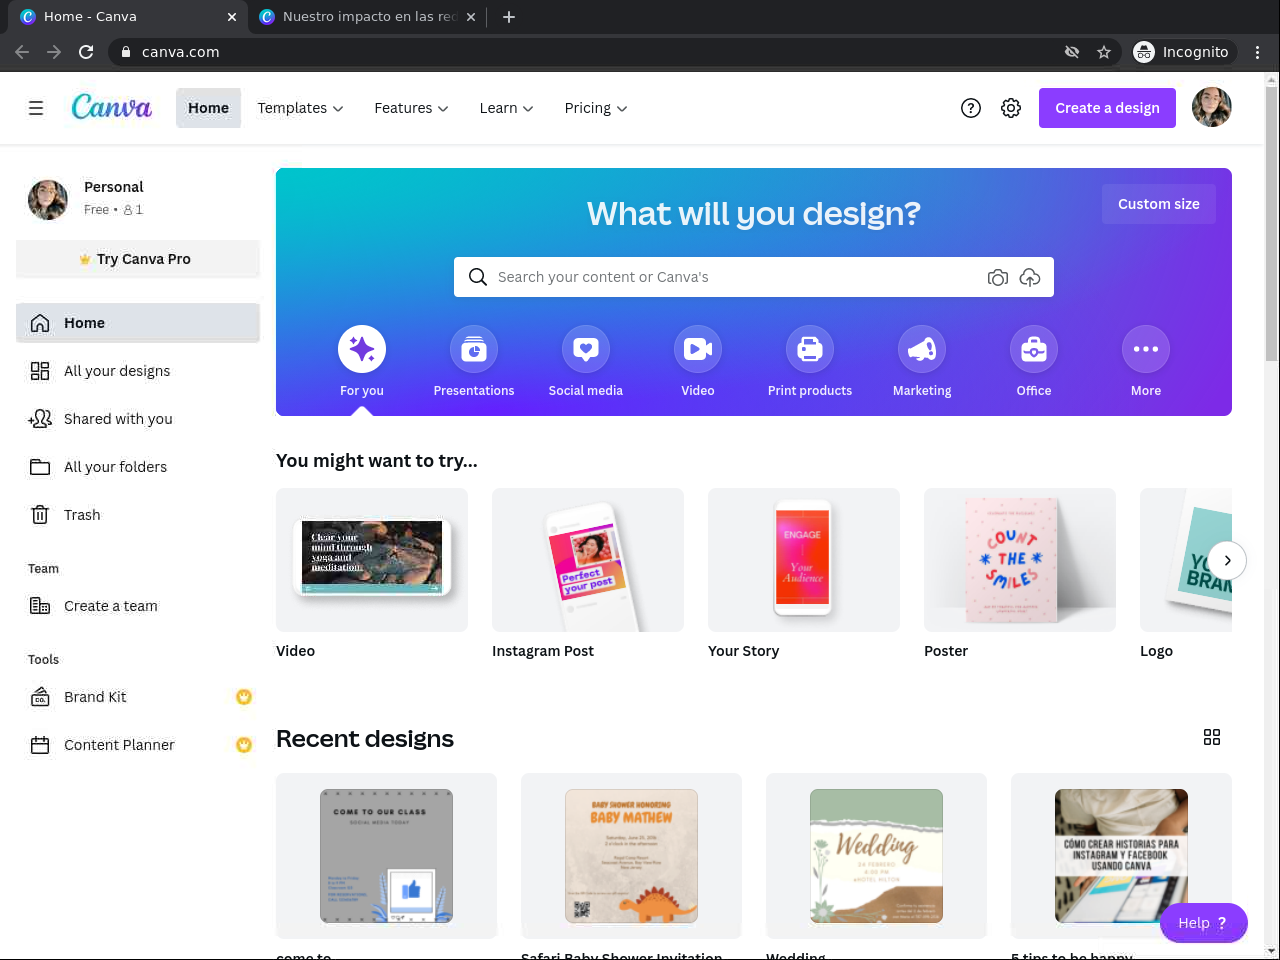Open the Instagram y Facebook historias design
This screenshot has width=1280, height=960.
point(1121,856)
